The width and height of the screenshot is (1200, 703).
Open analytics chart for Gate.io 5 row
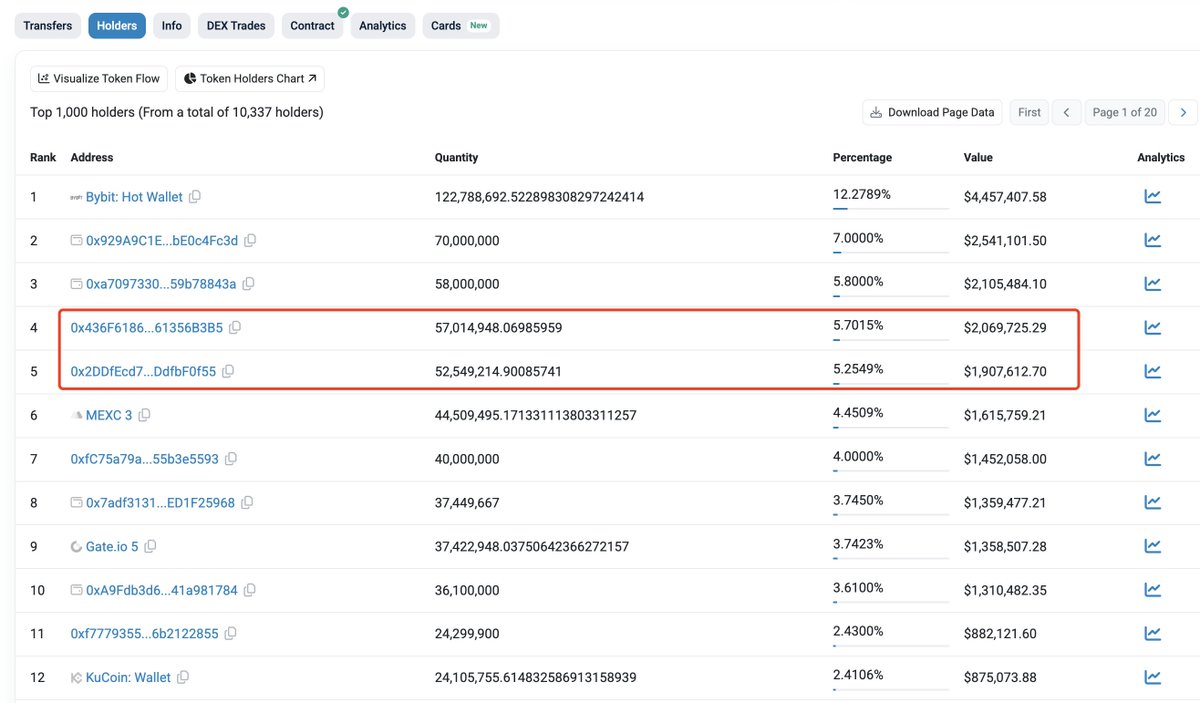coord(1152,546)
